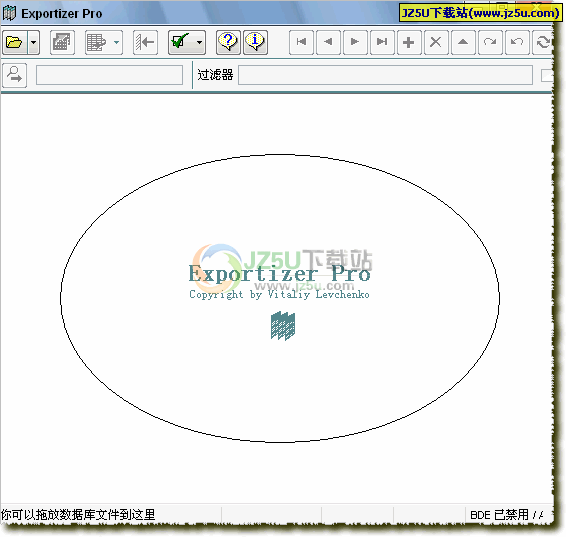The height and width of the screenshot is (537, 566).
Task: Focus the search text field
Action: (x=109, y=75)
